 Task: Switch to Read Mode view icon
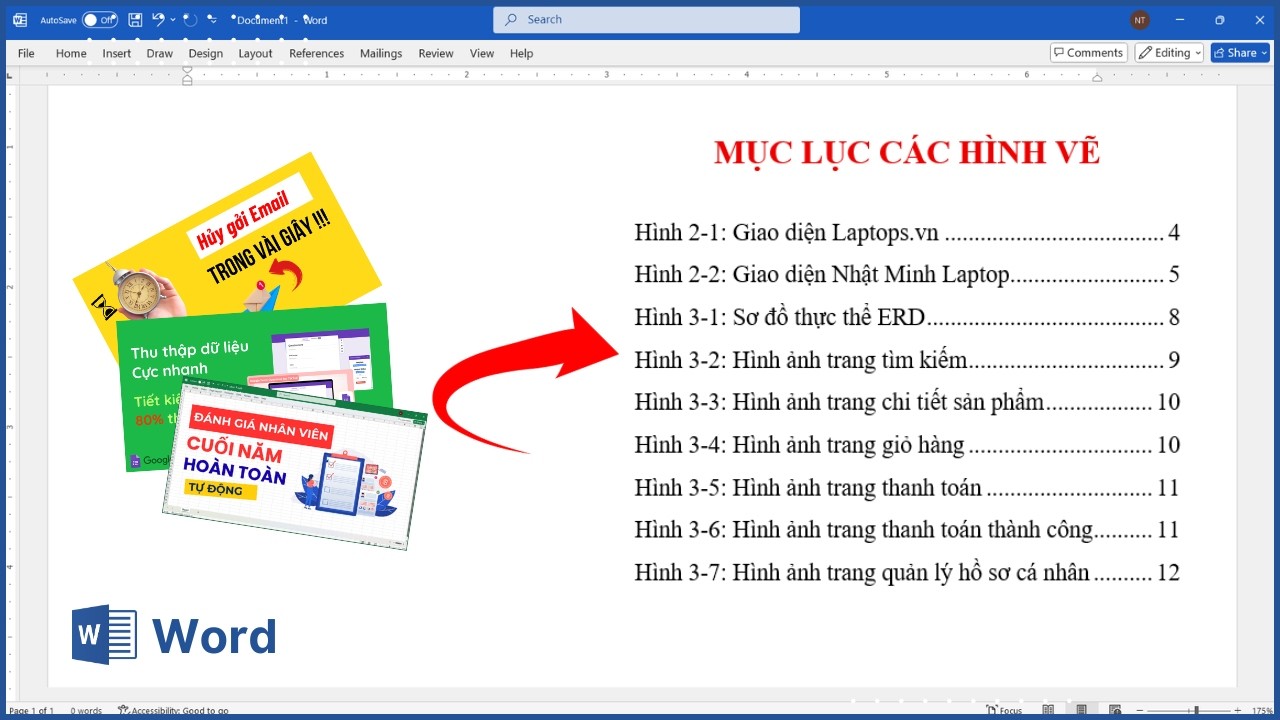pyautogui.click(x=1048, y=710)
